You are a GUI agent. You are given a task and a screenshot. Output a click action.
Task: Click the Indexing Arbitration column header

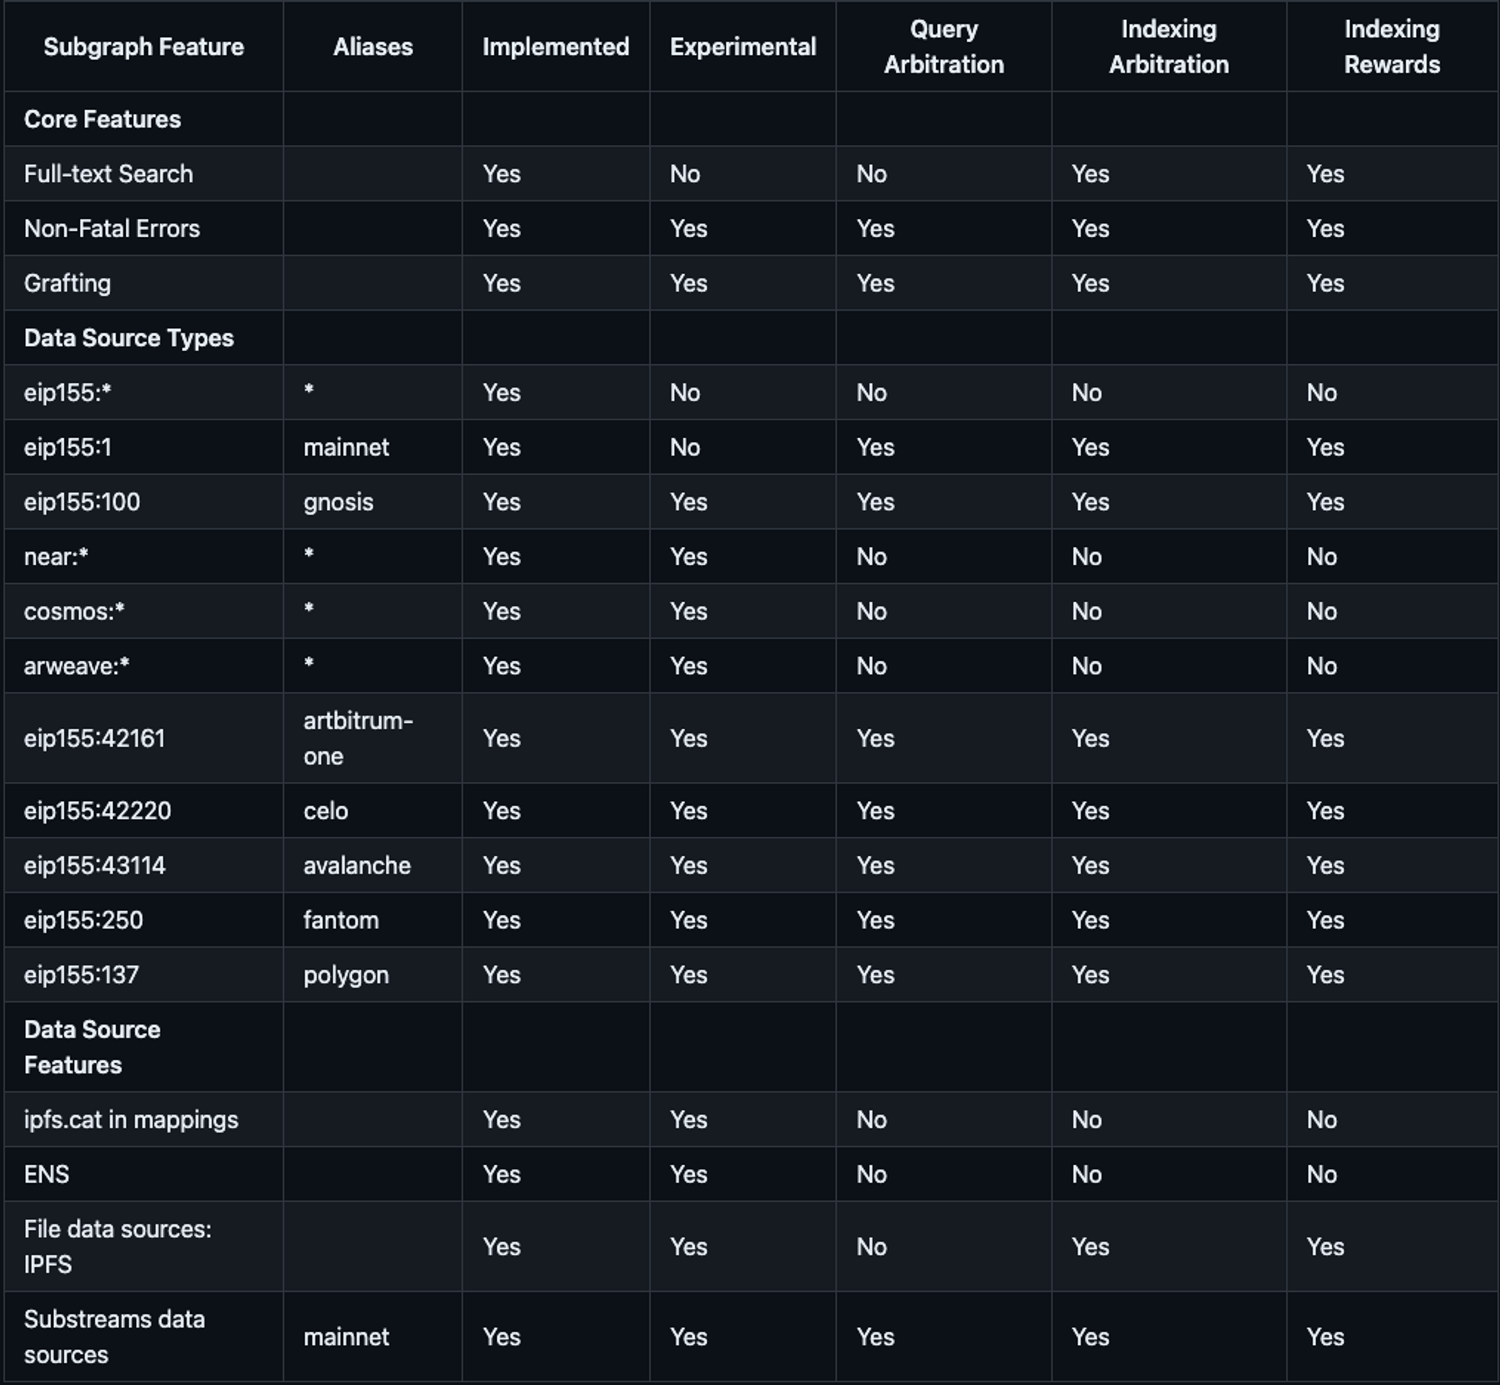click(x=1168, y=47)
